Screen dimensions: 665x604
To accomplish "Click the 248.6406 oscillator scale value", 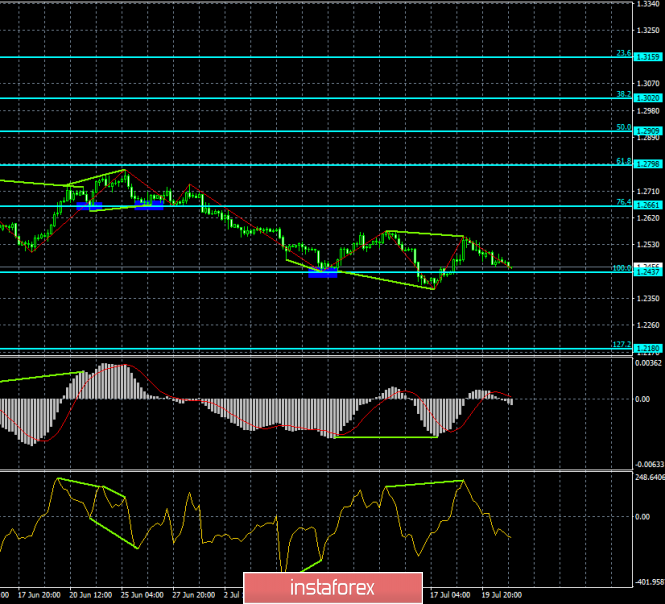I will [x=650, y=478].
